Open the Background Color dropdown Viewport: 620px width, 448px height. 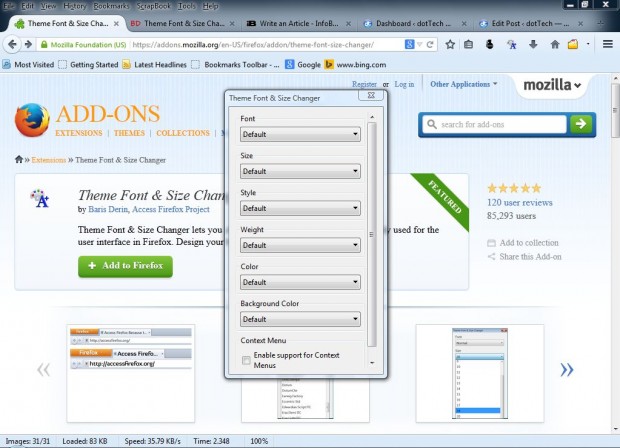point(300,319)
